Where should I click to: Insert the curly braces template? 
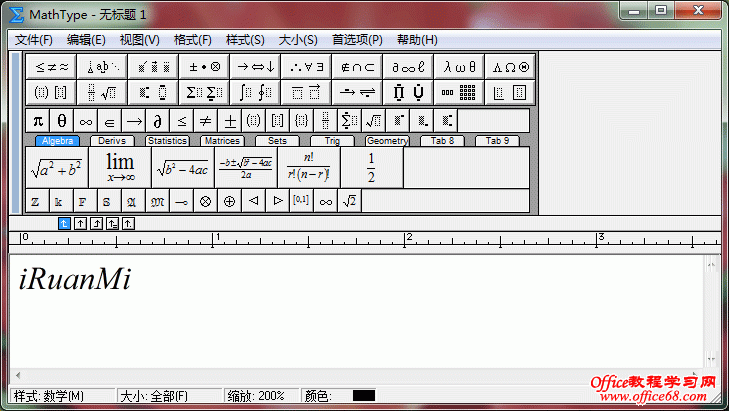pyautogui.click(x=301, y=121)
